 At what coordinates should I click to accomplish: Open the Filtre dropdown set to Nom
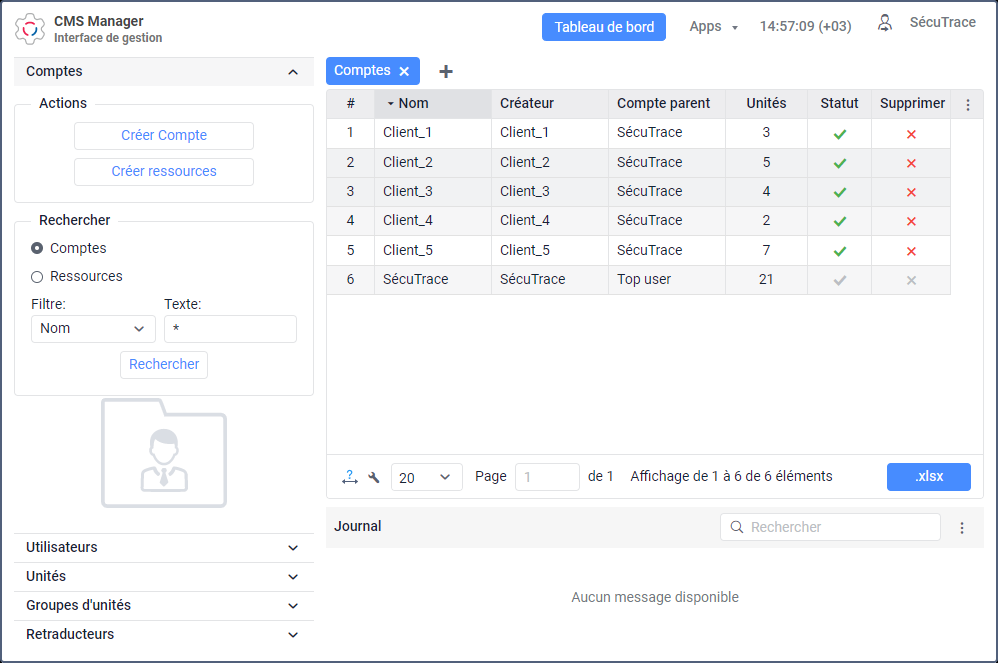point(93,329)
